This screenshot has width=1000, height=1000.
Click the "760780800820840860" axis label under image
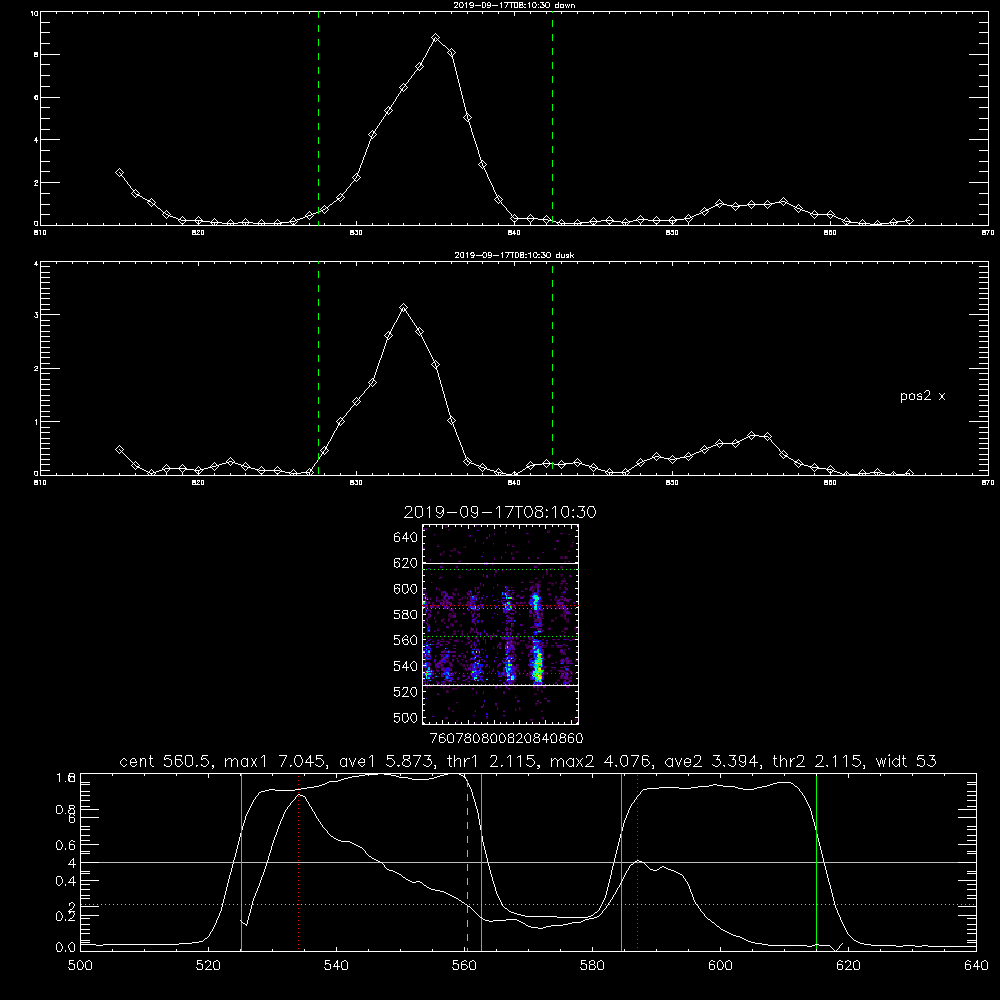pos(506,739)
